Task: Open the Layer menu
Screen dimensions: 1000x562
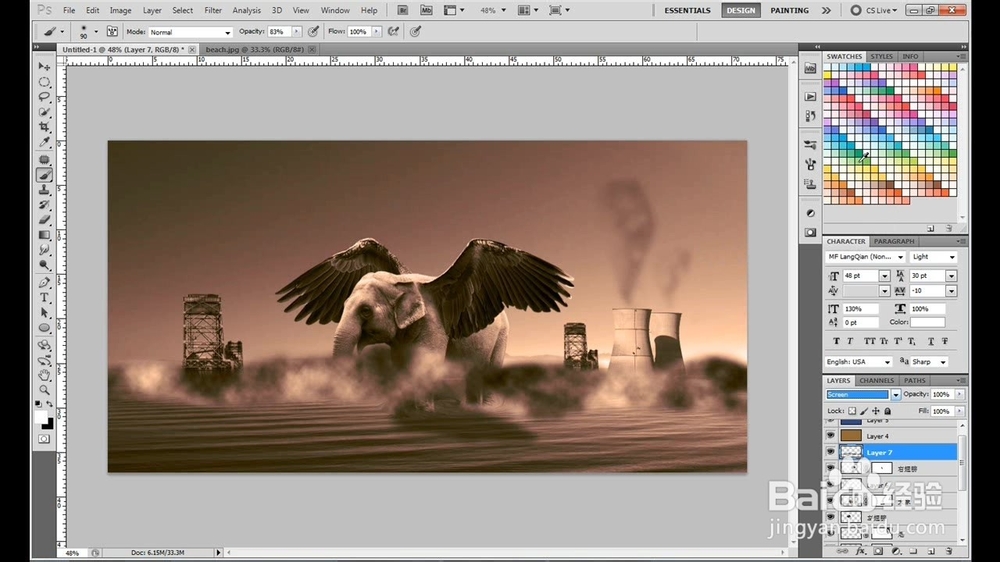Action: [x=152, y=10]
